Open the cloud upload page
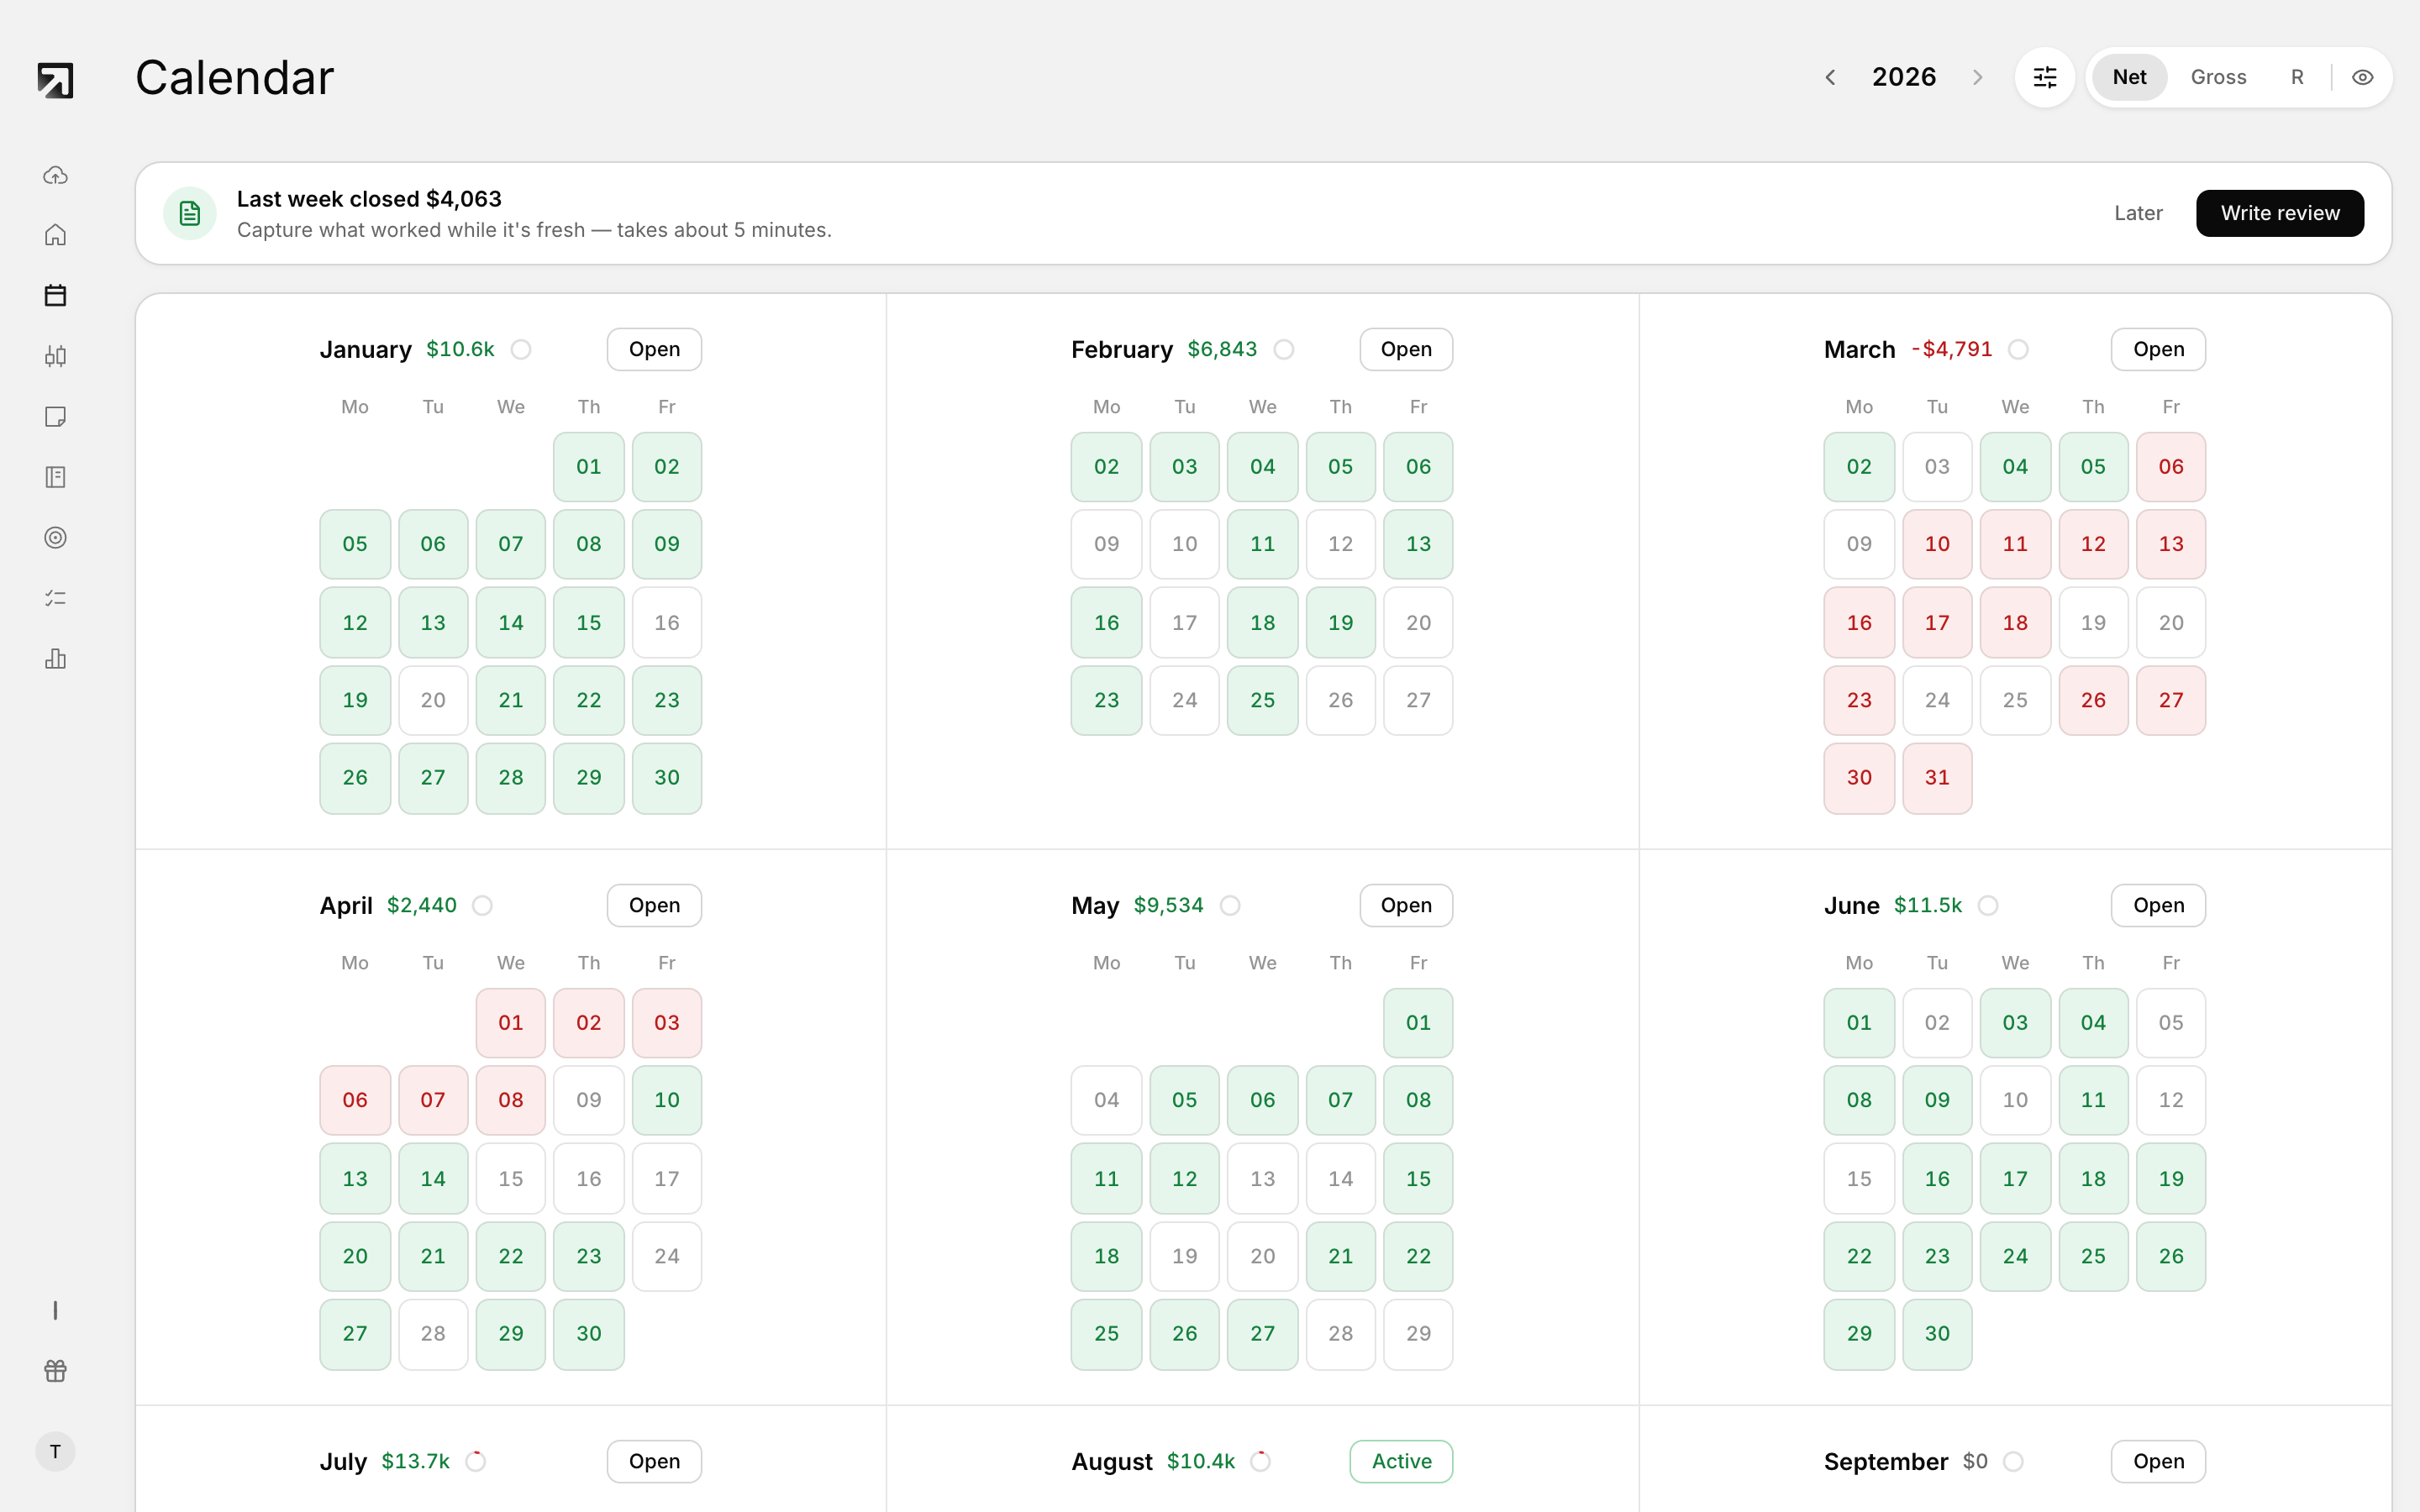This screenshot has height=1512, width=2420. (55, 175)
